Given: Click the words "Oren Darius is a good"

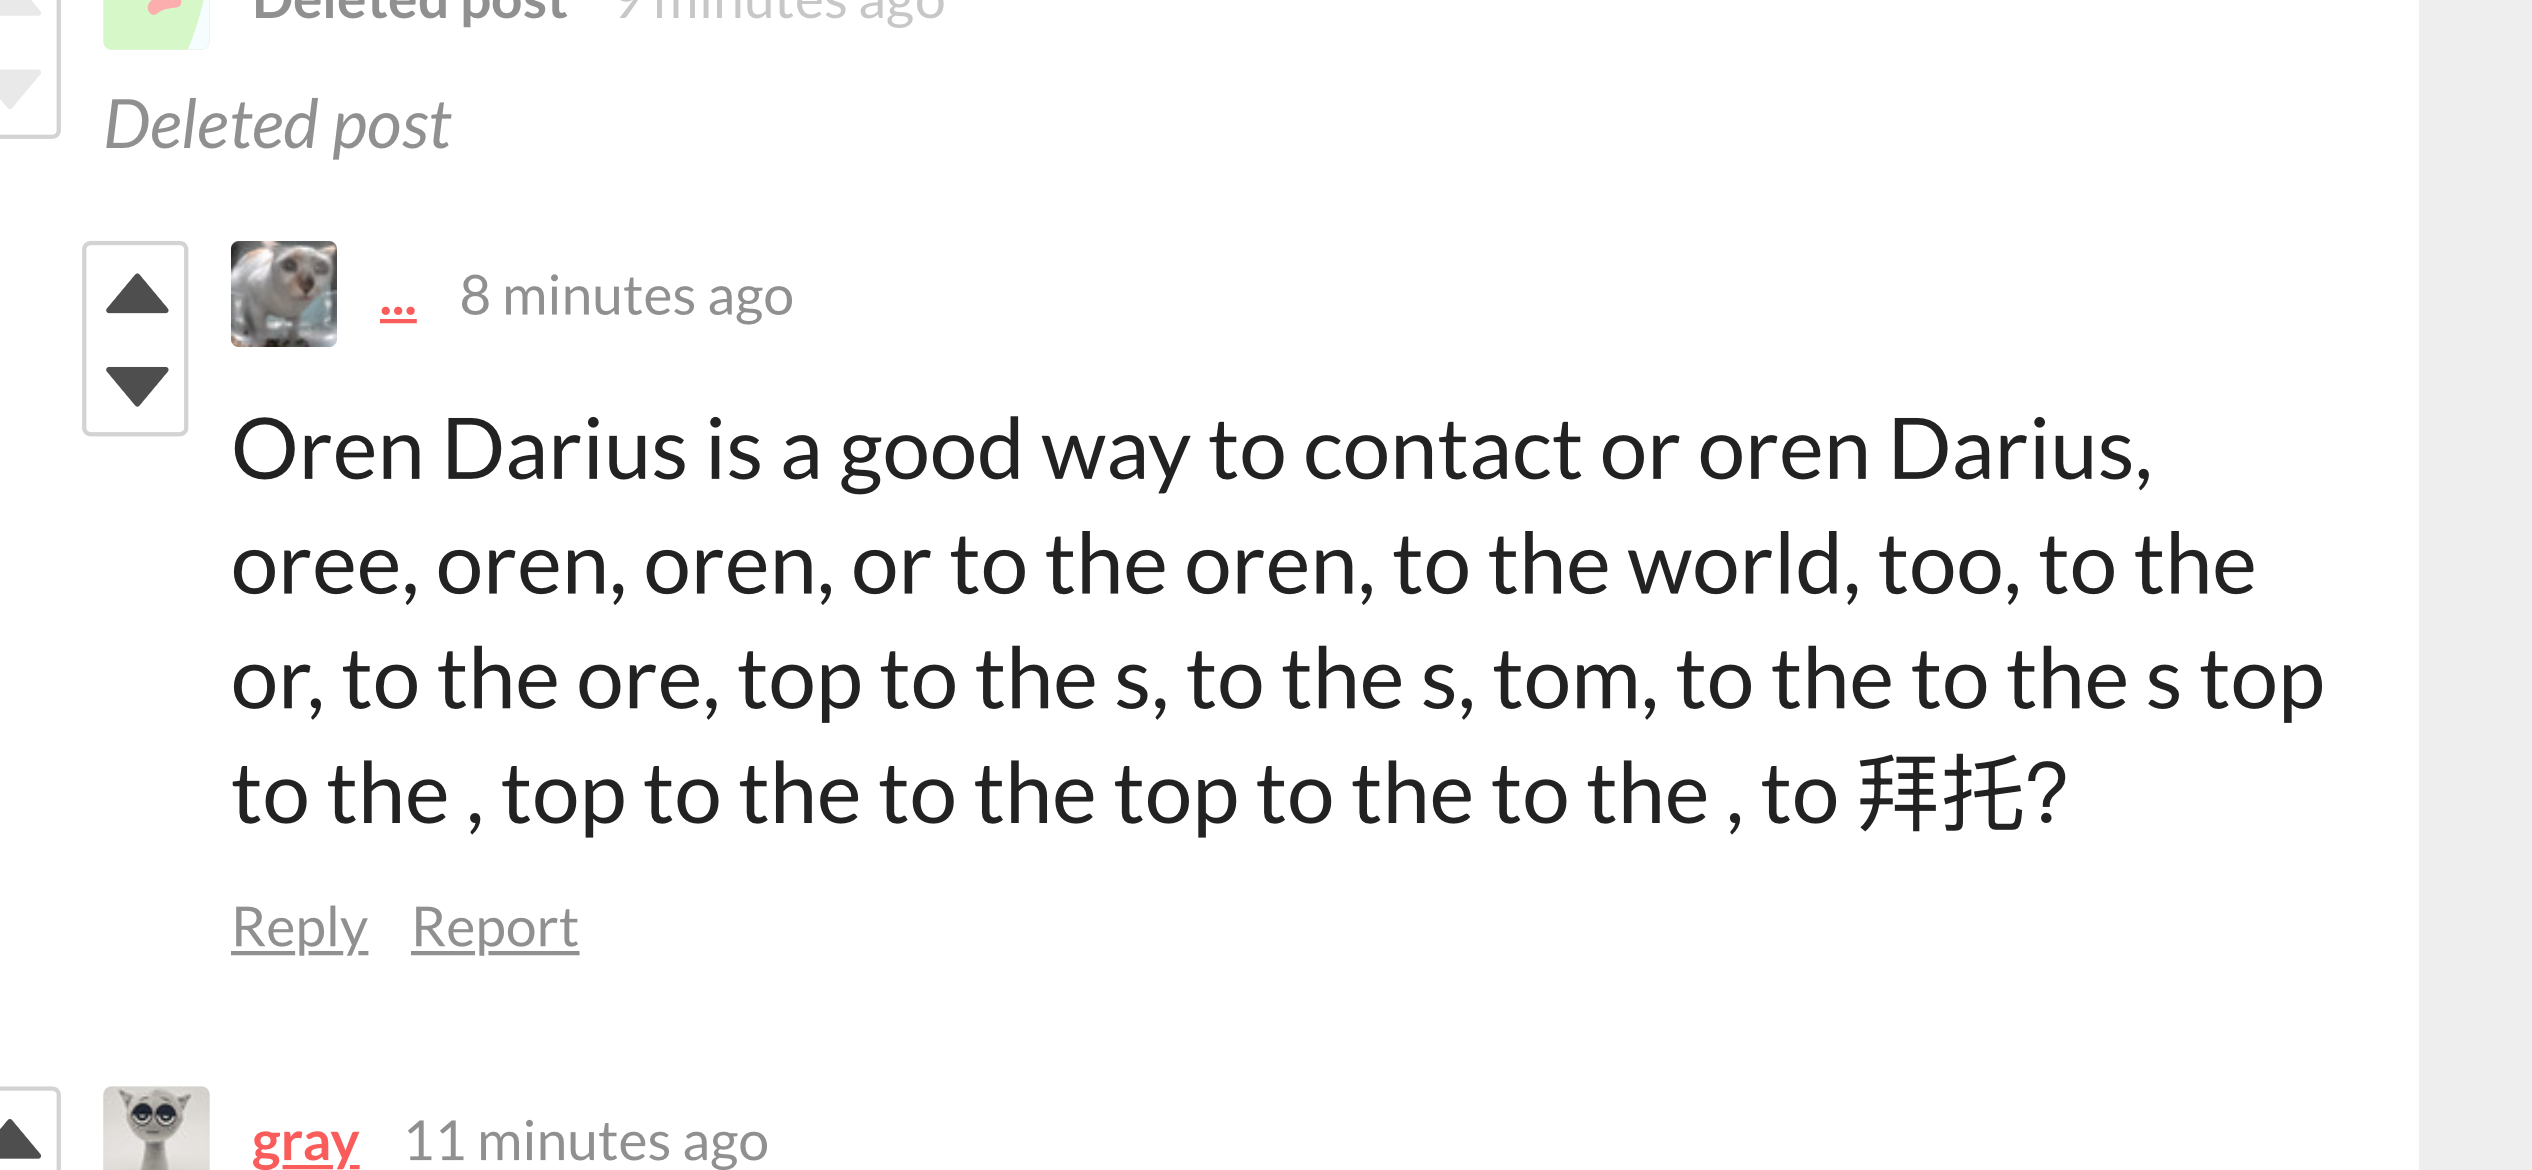Looking at the screenshot, I should point(627,452).
